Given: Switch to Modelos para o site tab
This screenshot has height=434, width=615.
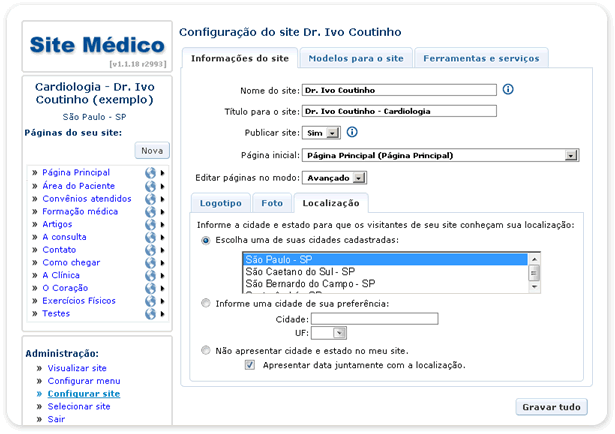Looking at the screenshot, I should tap(355, 58).
